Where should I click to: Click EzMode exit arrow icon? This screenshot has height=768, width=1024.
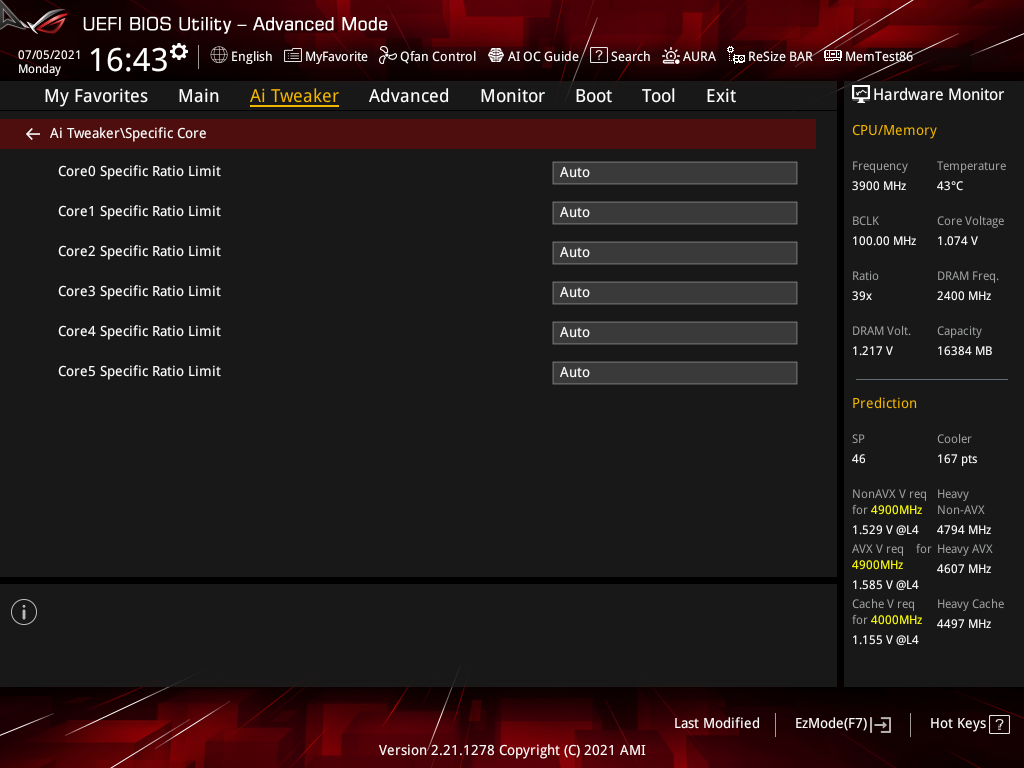click(882, 724)
